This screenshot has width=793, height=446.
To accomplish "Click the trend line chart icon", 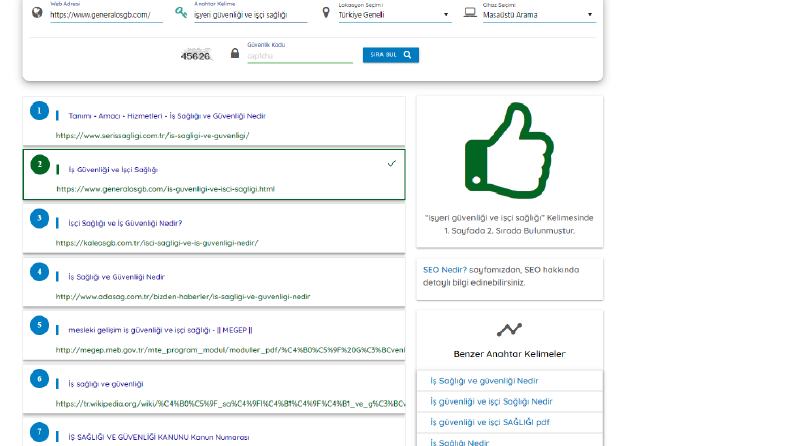I will pyautogui.click(x=509, y=330).
